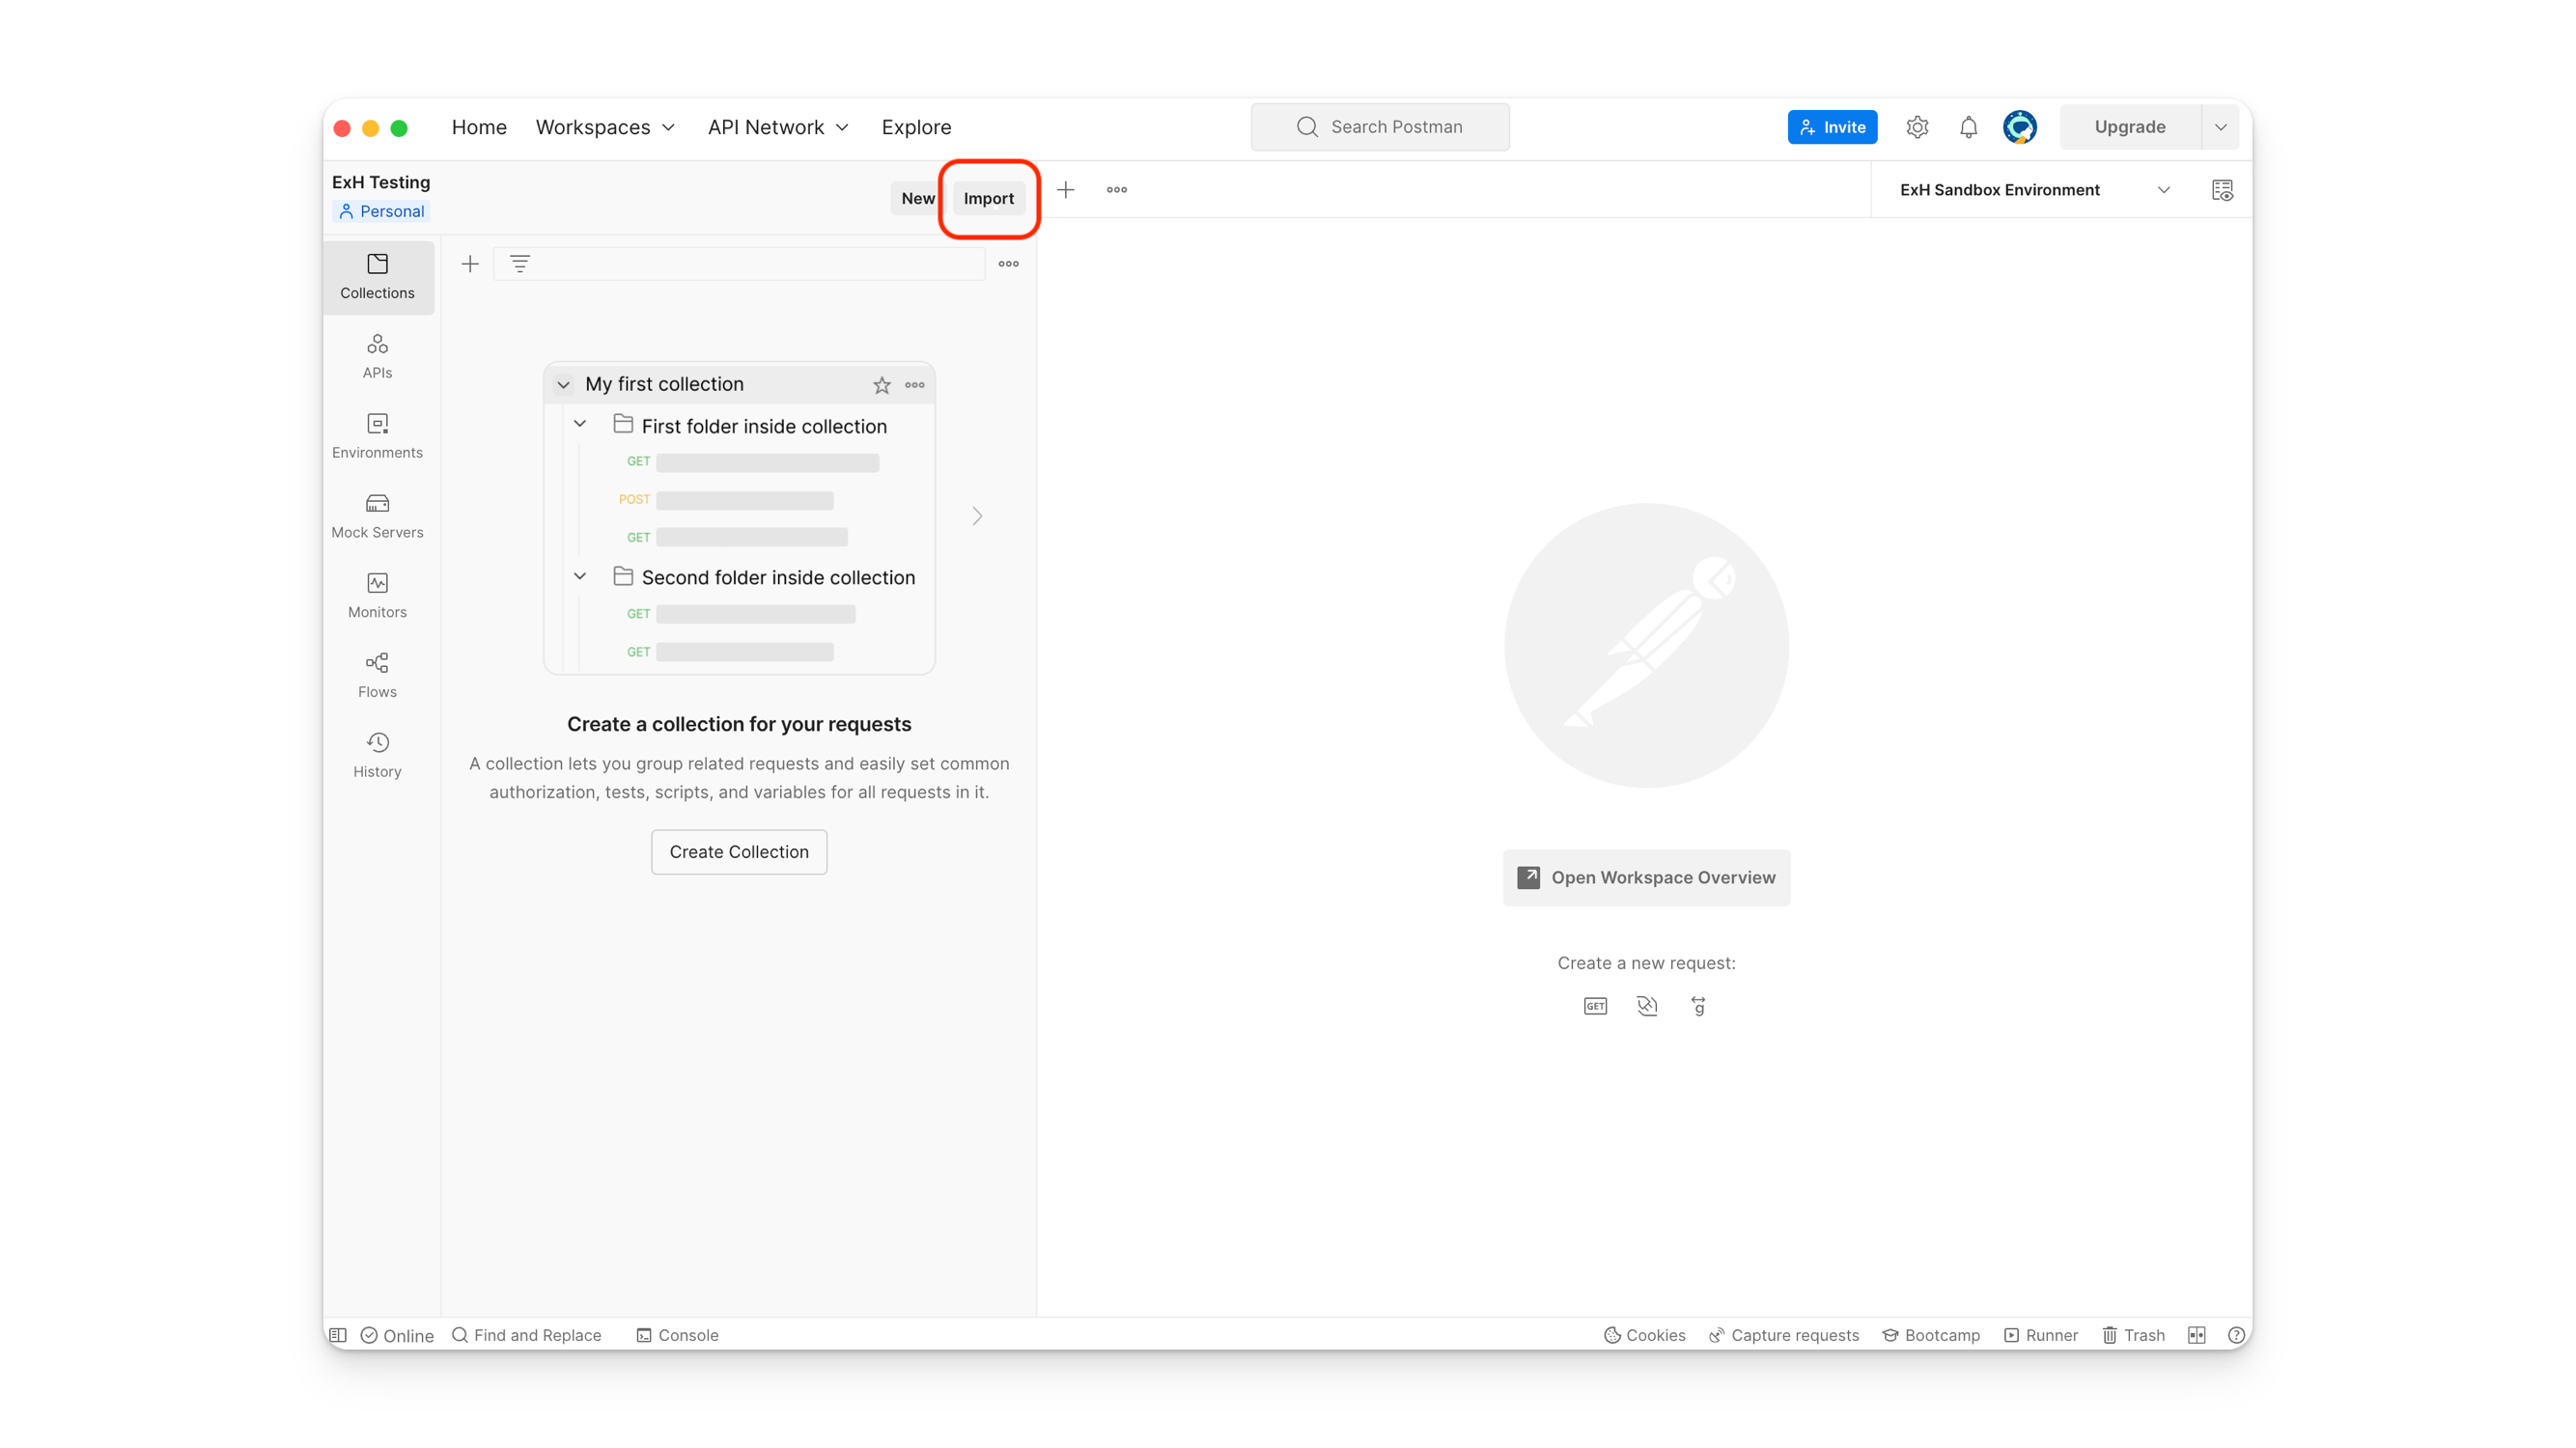2576x1448 pixels.
Task: Expand the Workspaces dropdown
Action: click(x=605, y=127)
